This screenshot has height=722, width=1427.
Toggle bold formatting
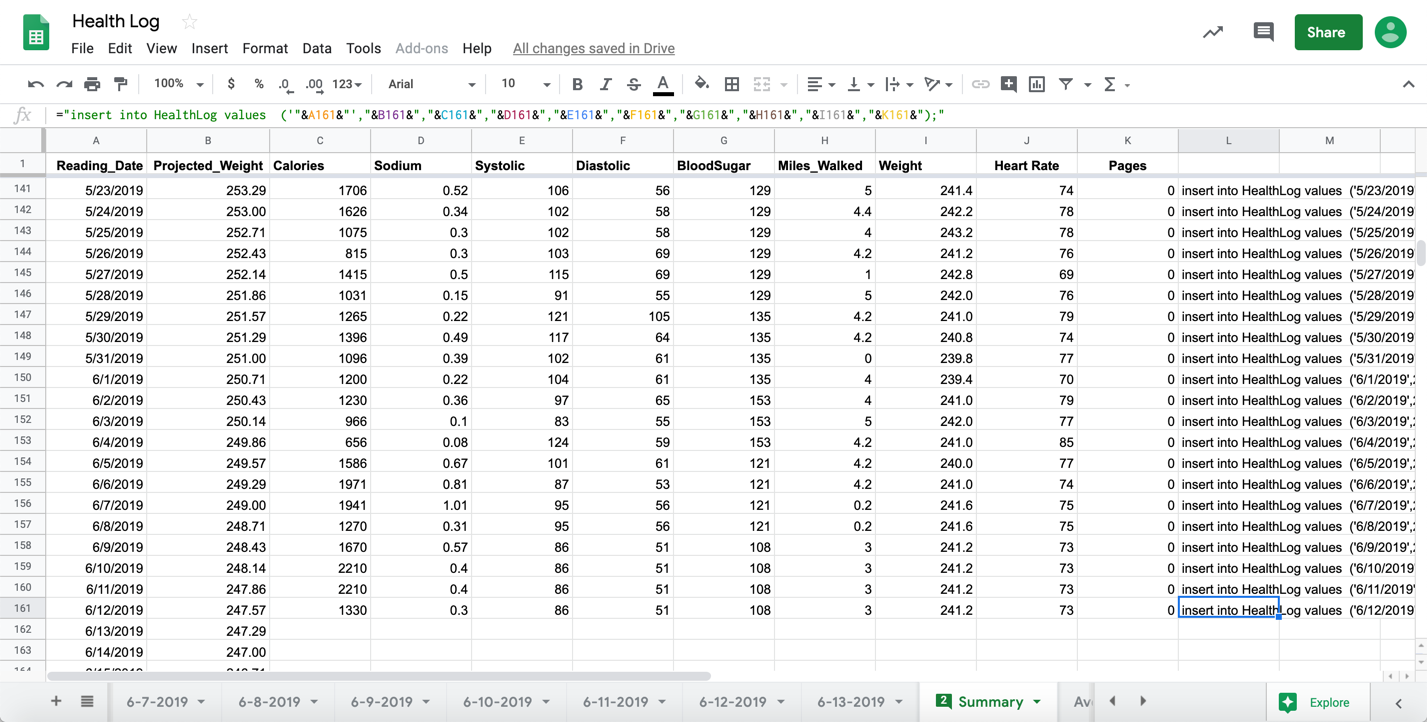click(x=577, y=85)
